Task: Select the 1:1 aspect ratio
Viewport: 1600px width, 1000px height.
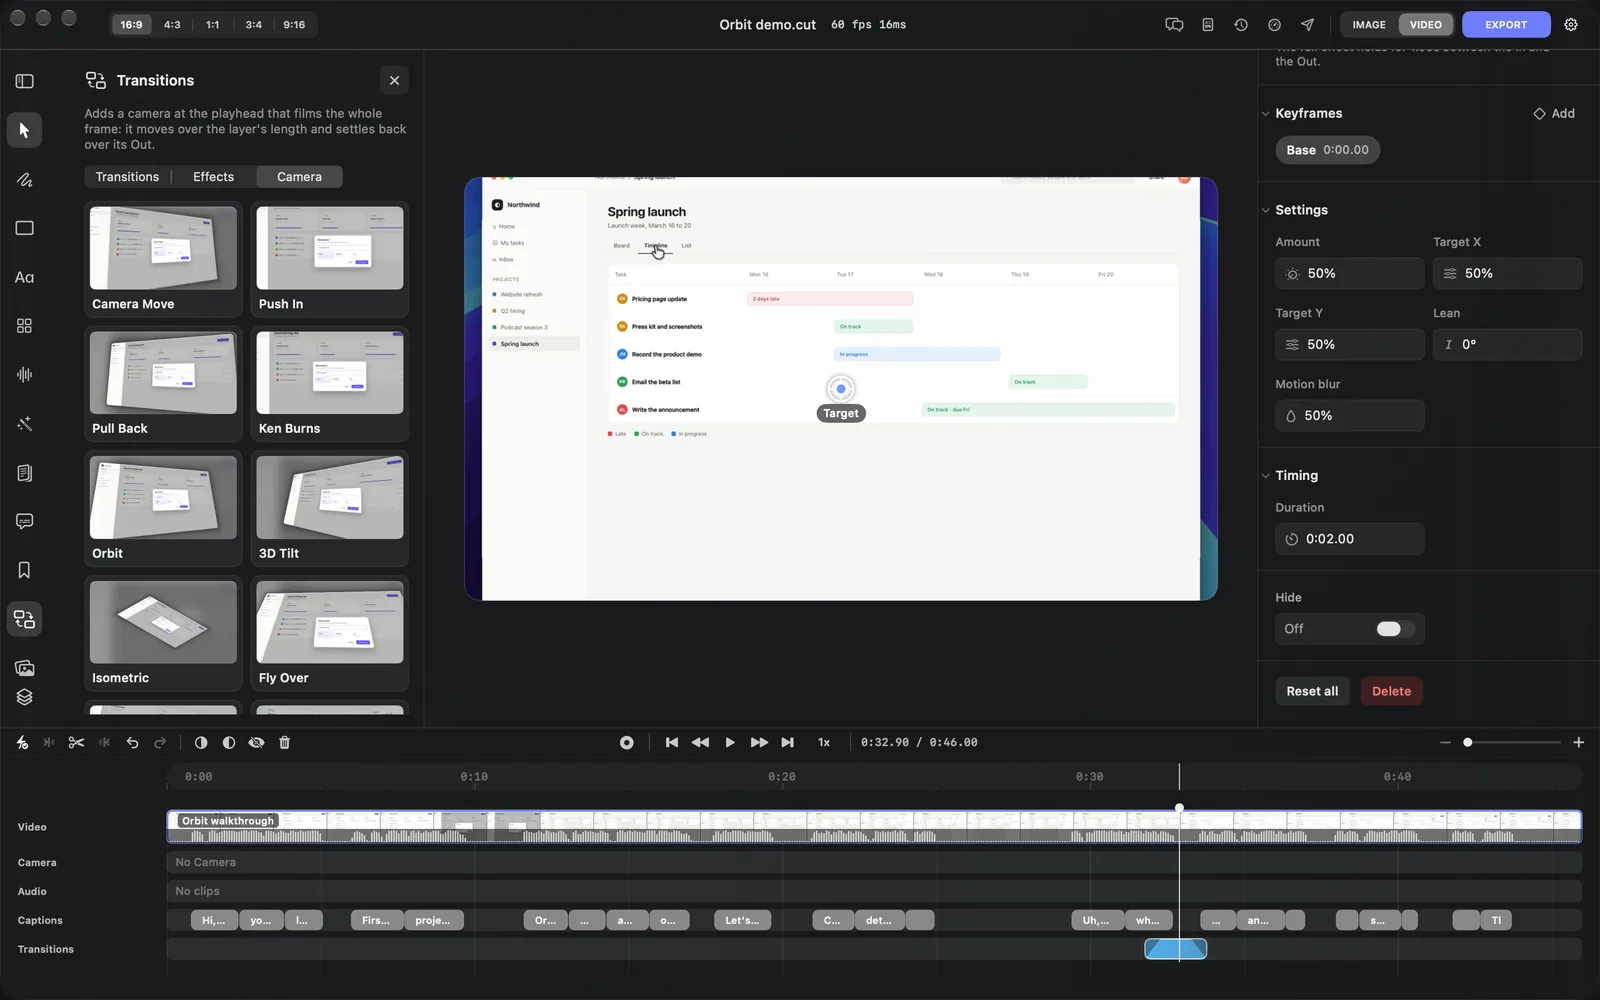Action: 213,25
